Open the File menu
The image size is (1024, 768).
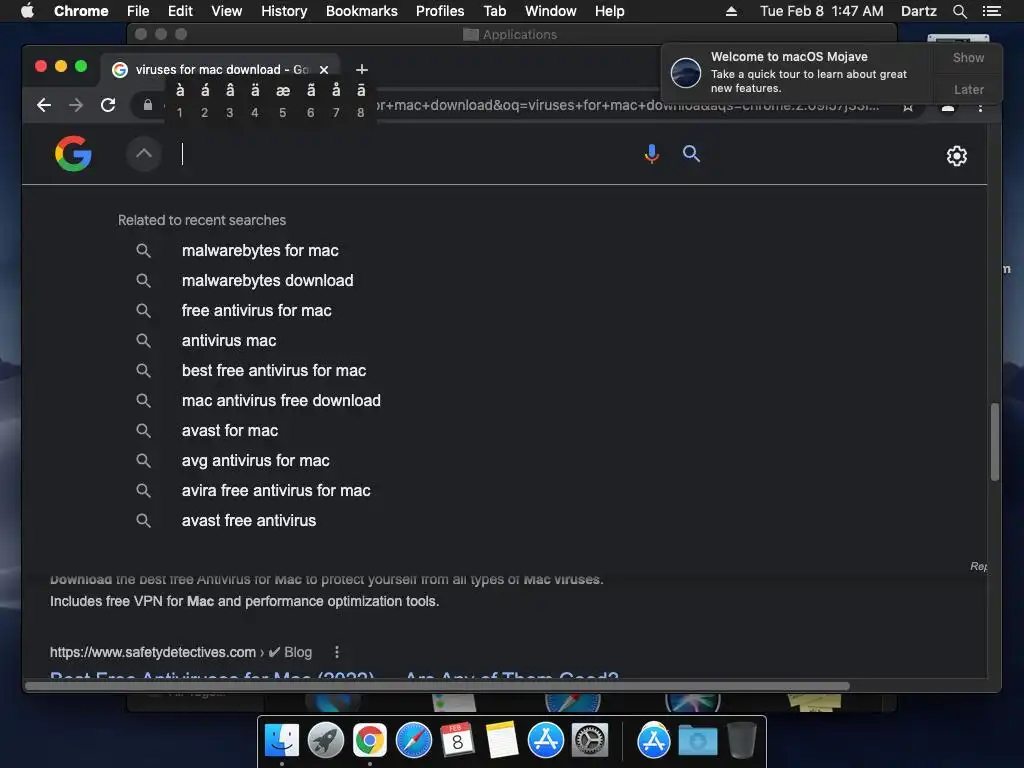138,11
